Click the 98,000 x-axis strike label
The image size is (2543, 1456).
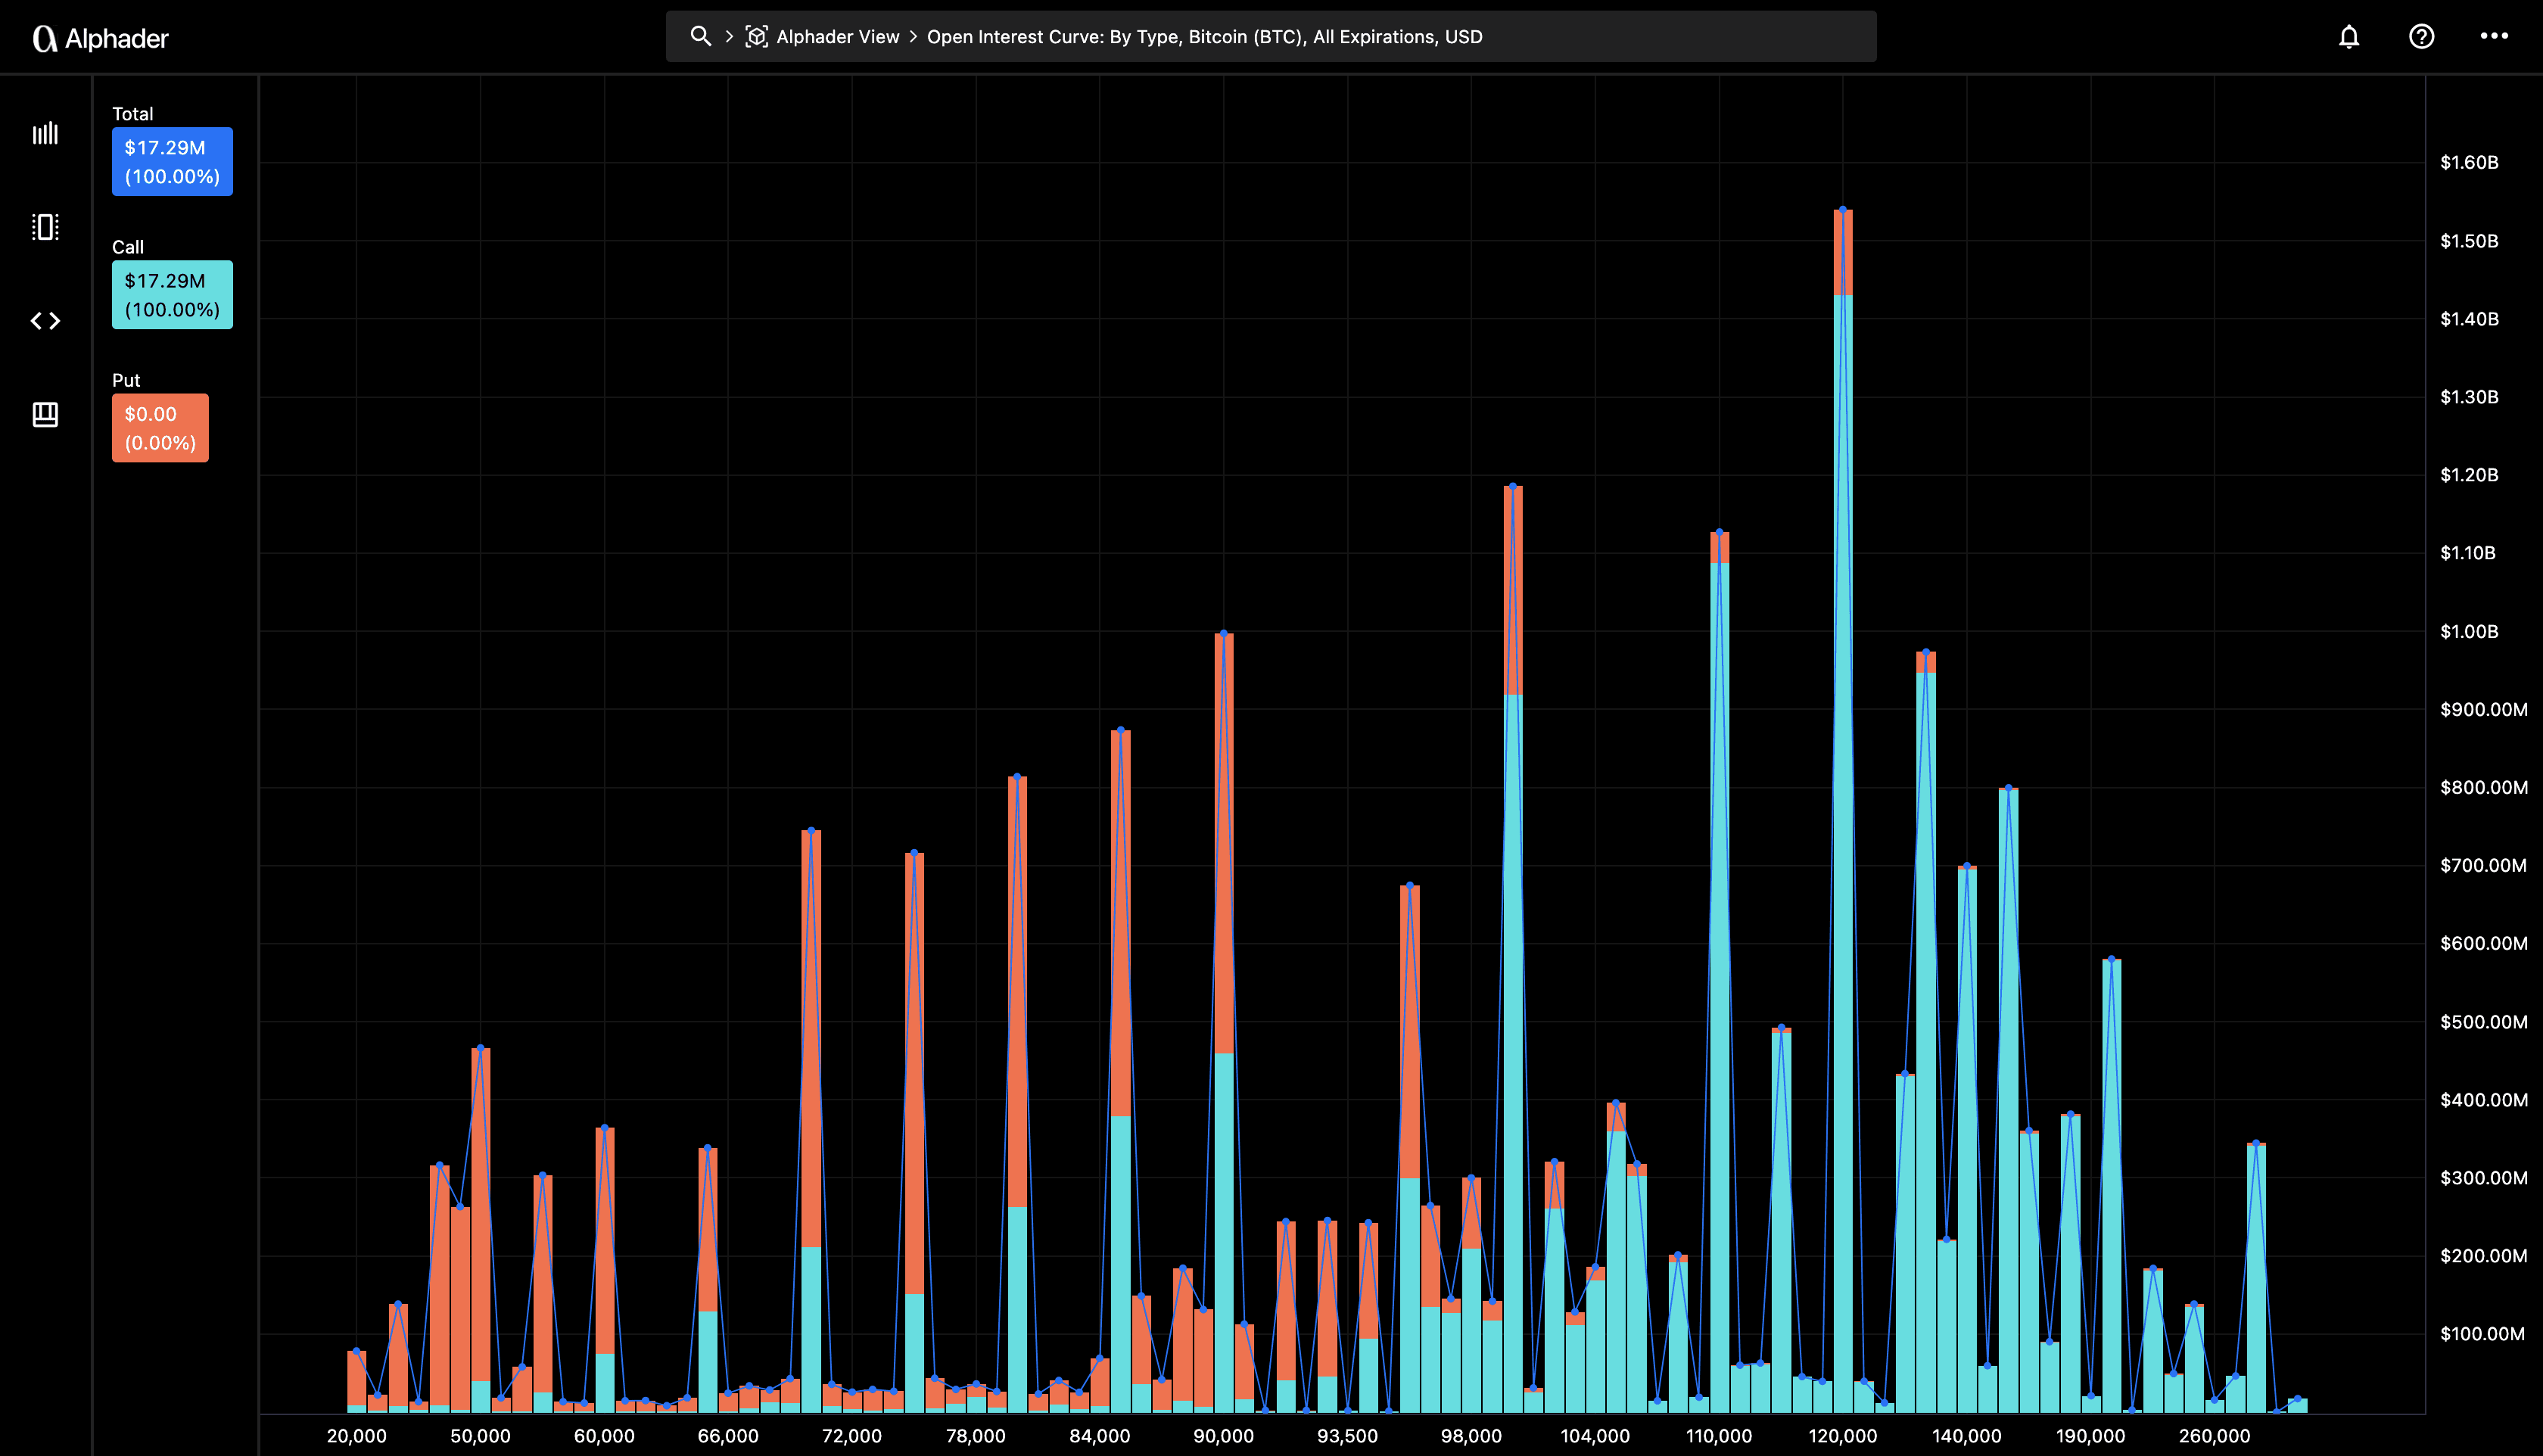click(x=1471, y=1436)
